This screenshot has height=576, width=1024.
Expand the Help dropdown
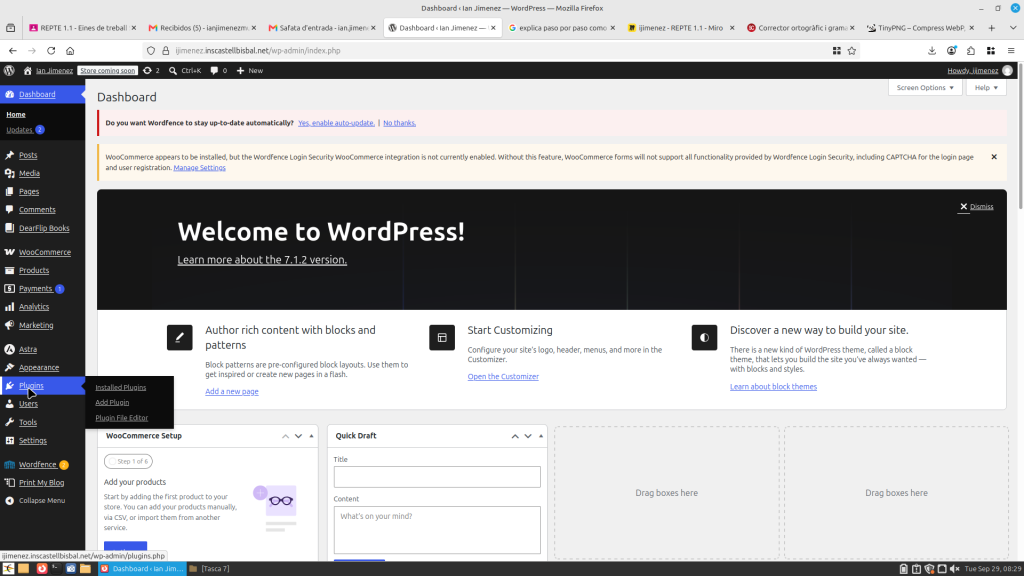pos(986,88)
